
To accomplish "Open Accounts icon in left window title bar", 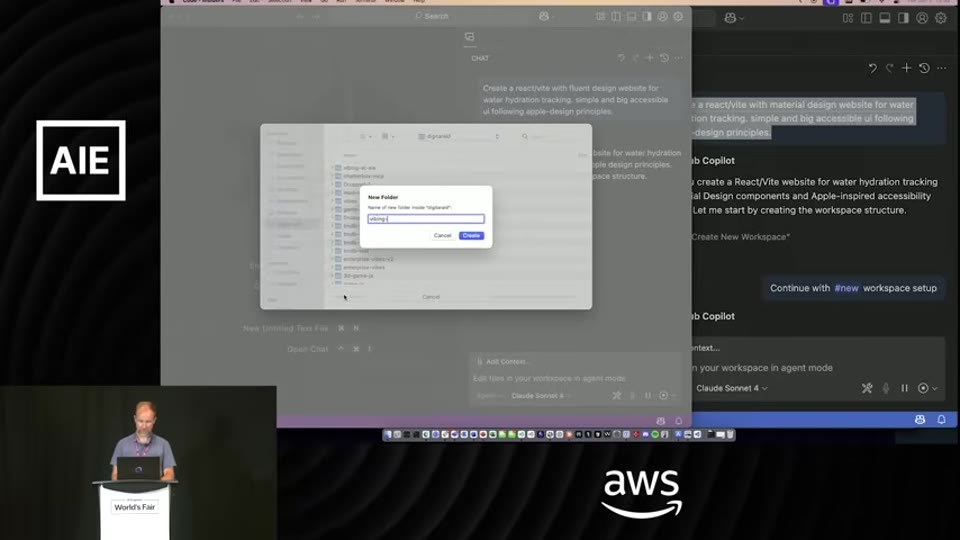I will point(662,17).
